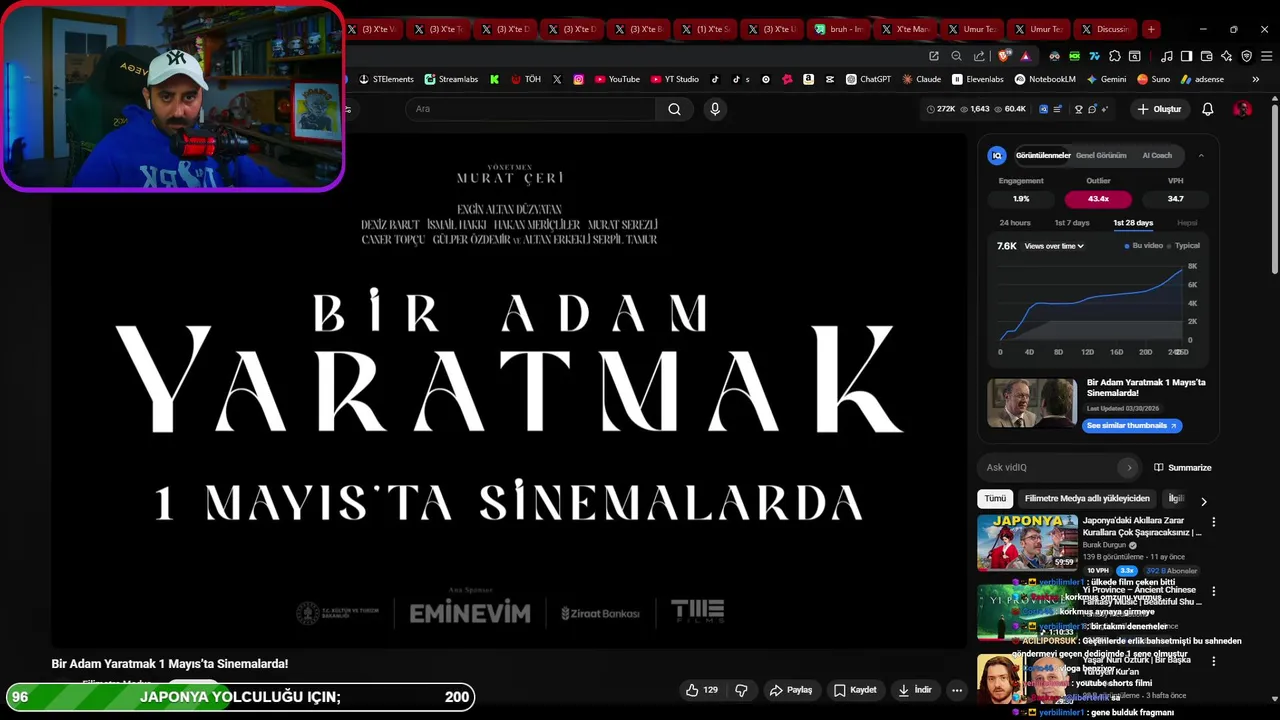Open Suno bookmark
Viewport: 1280px width, 720px height.
[x=1154, y=79]
